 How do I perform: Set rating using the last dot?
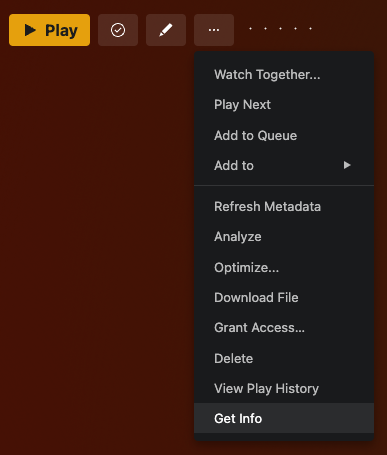point(310,29)
